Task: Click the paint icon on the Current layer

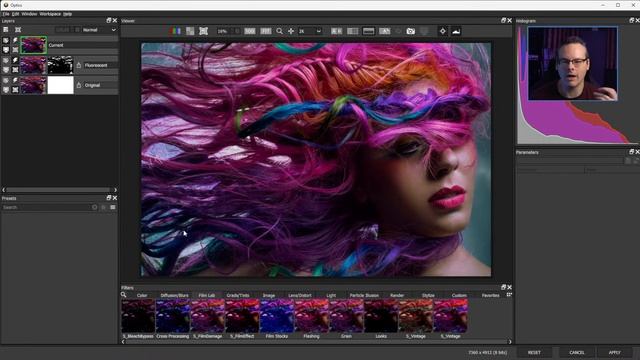Action: (x=15, y=40)
